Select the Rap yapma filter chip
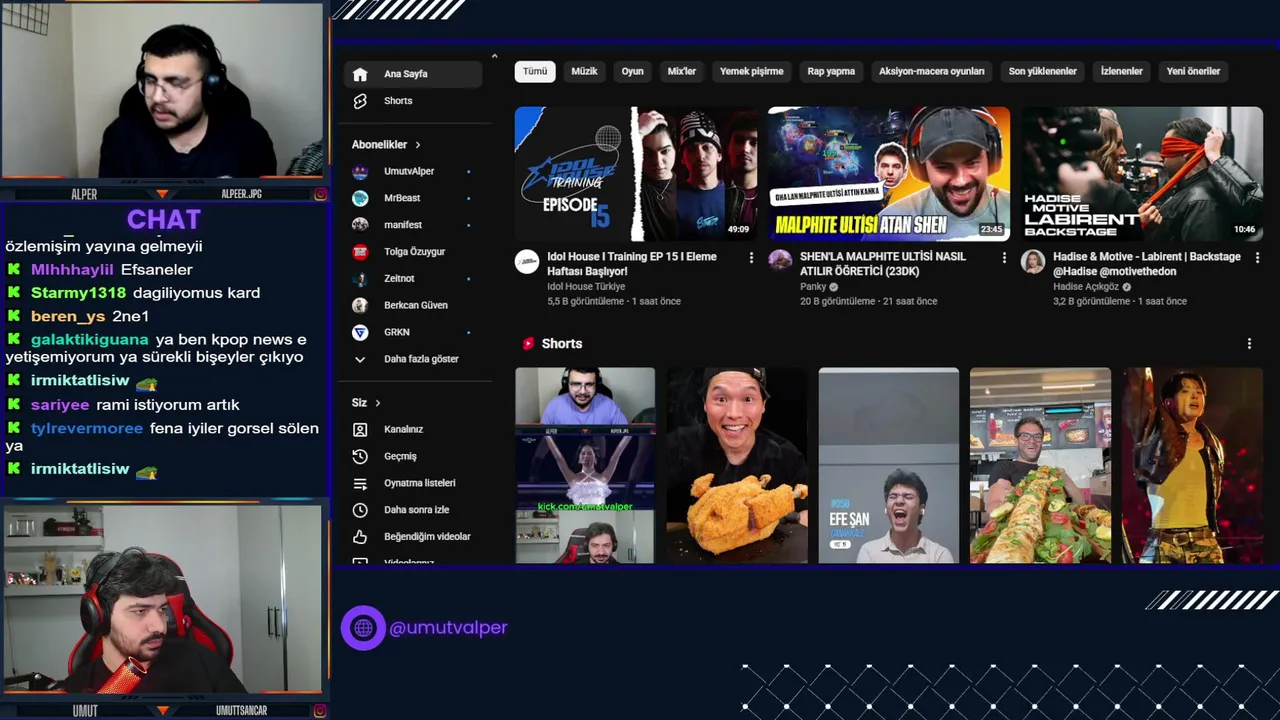The height and width of the screenshot is (720, 1280). point(831,71)
